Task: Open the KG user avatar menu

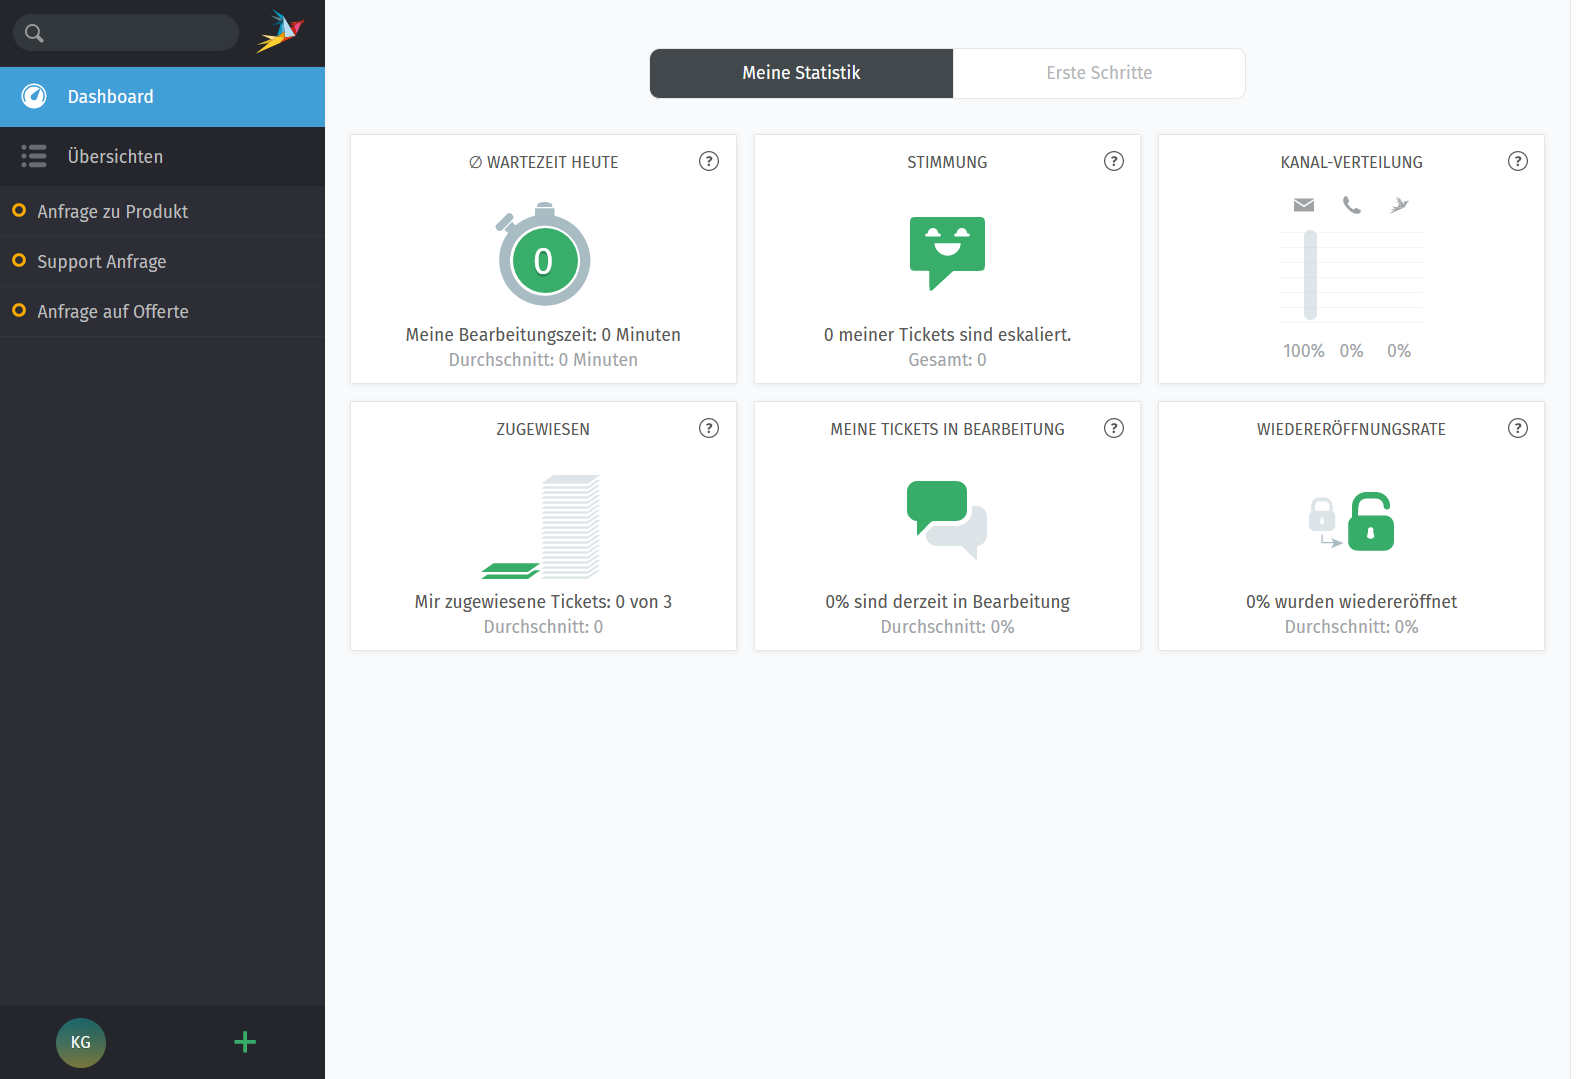Action: [x=81, y=1042]
